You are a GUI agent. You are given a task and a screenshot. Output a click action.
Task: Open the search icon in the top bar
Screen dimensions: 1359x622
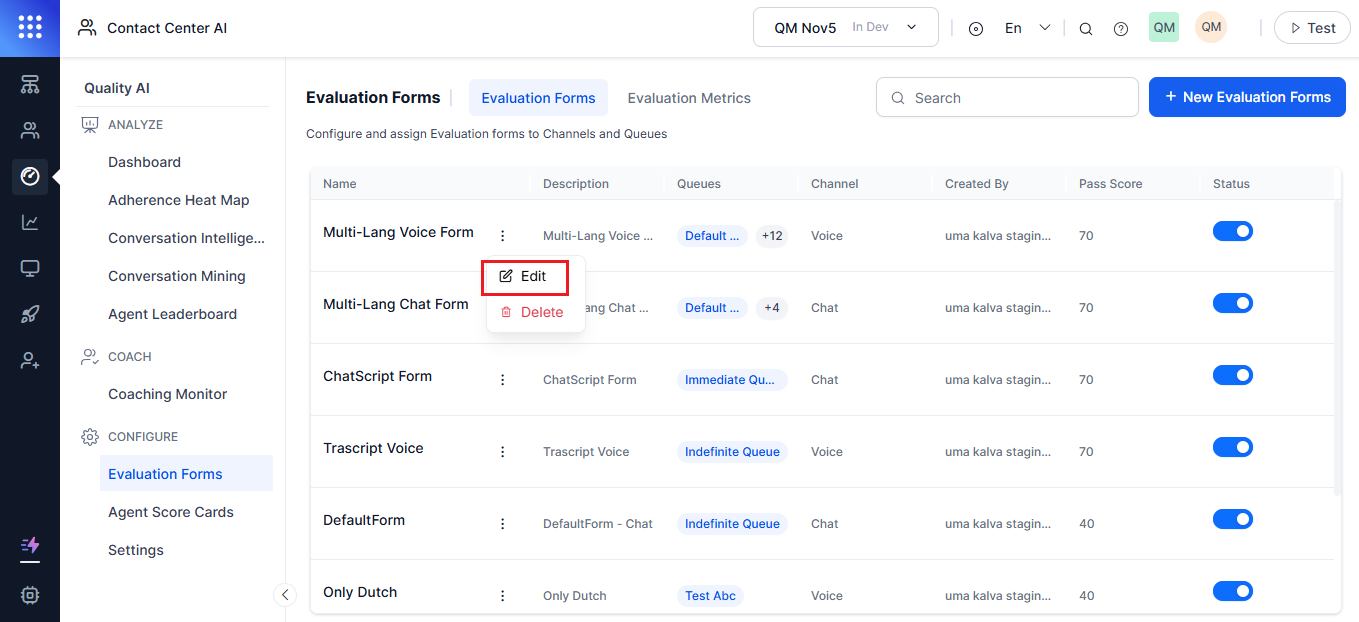1086,27
